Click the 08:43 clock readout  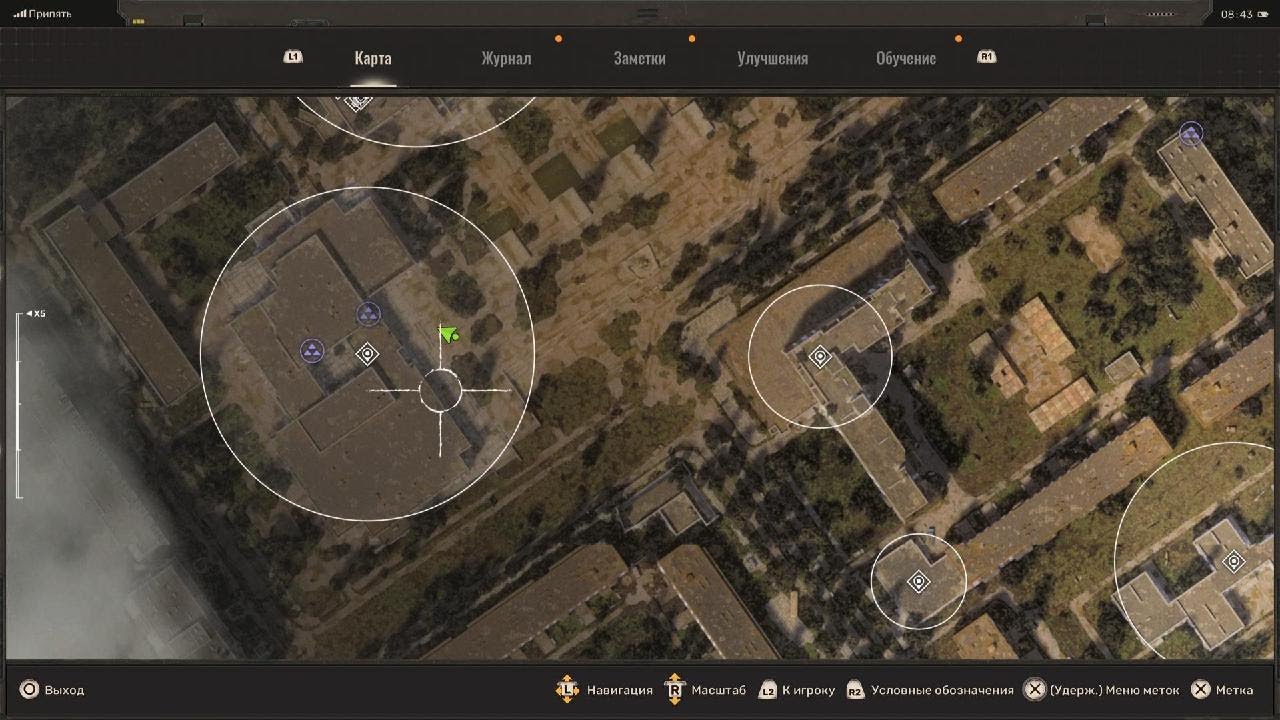point(1237,14)
